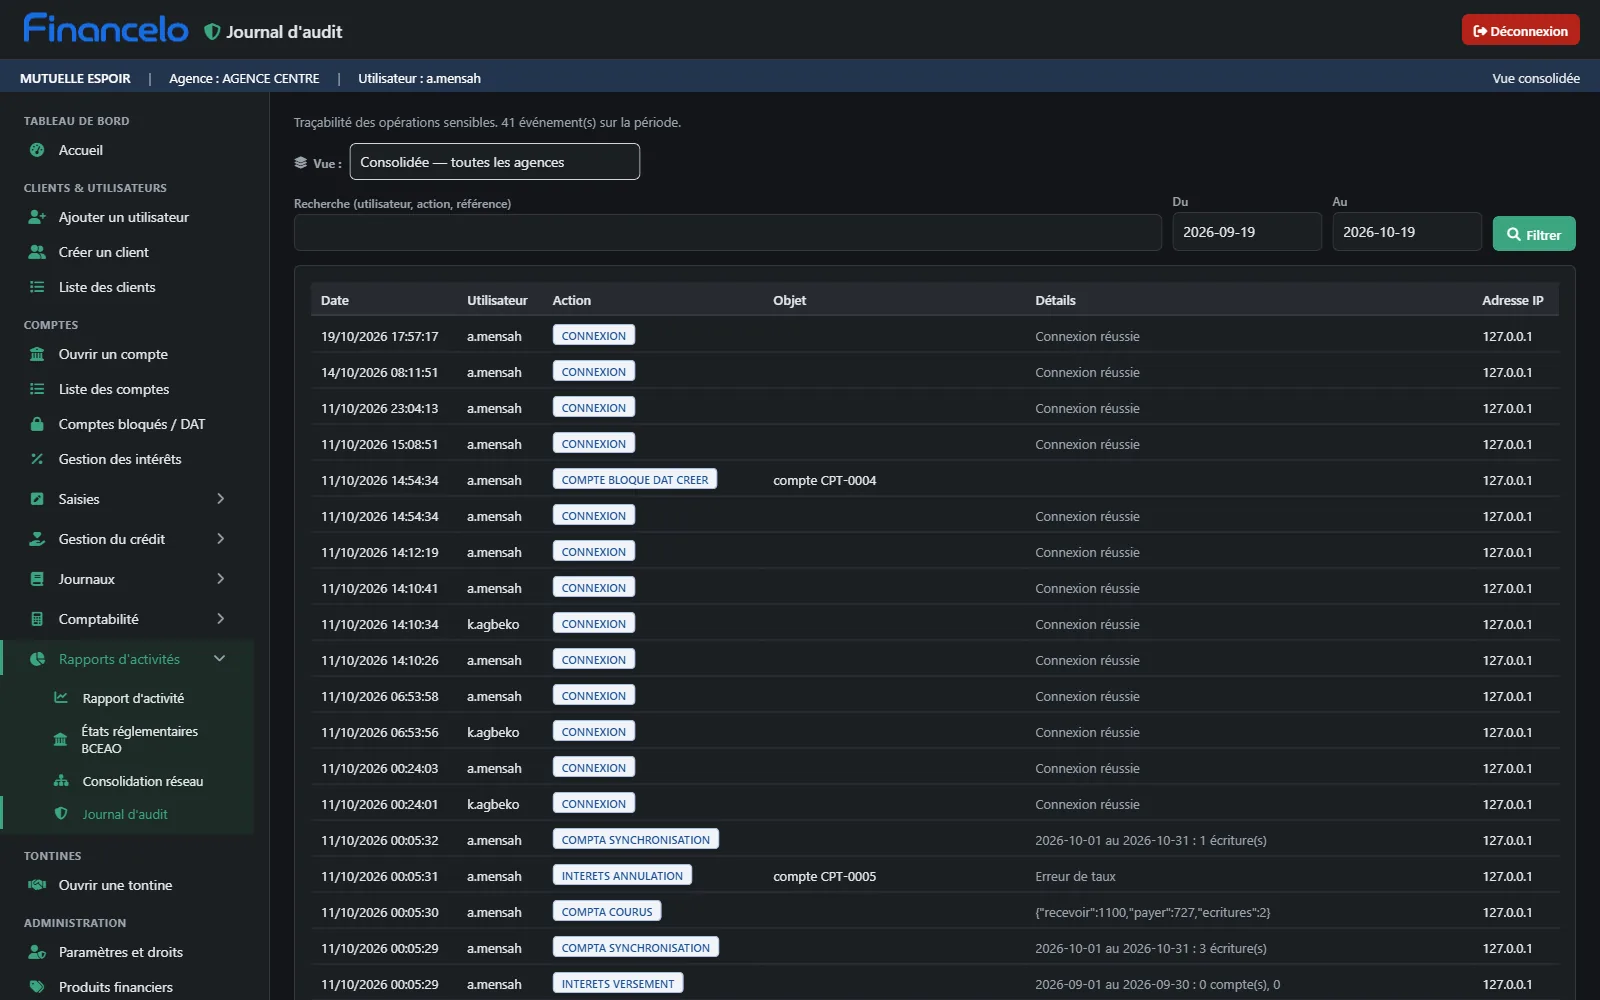Click the percent icon for Gestion des intérêts

(37, 459)
